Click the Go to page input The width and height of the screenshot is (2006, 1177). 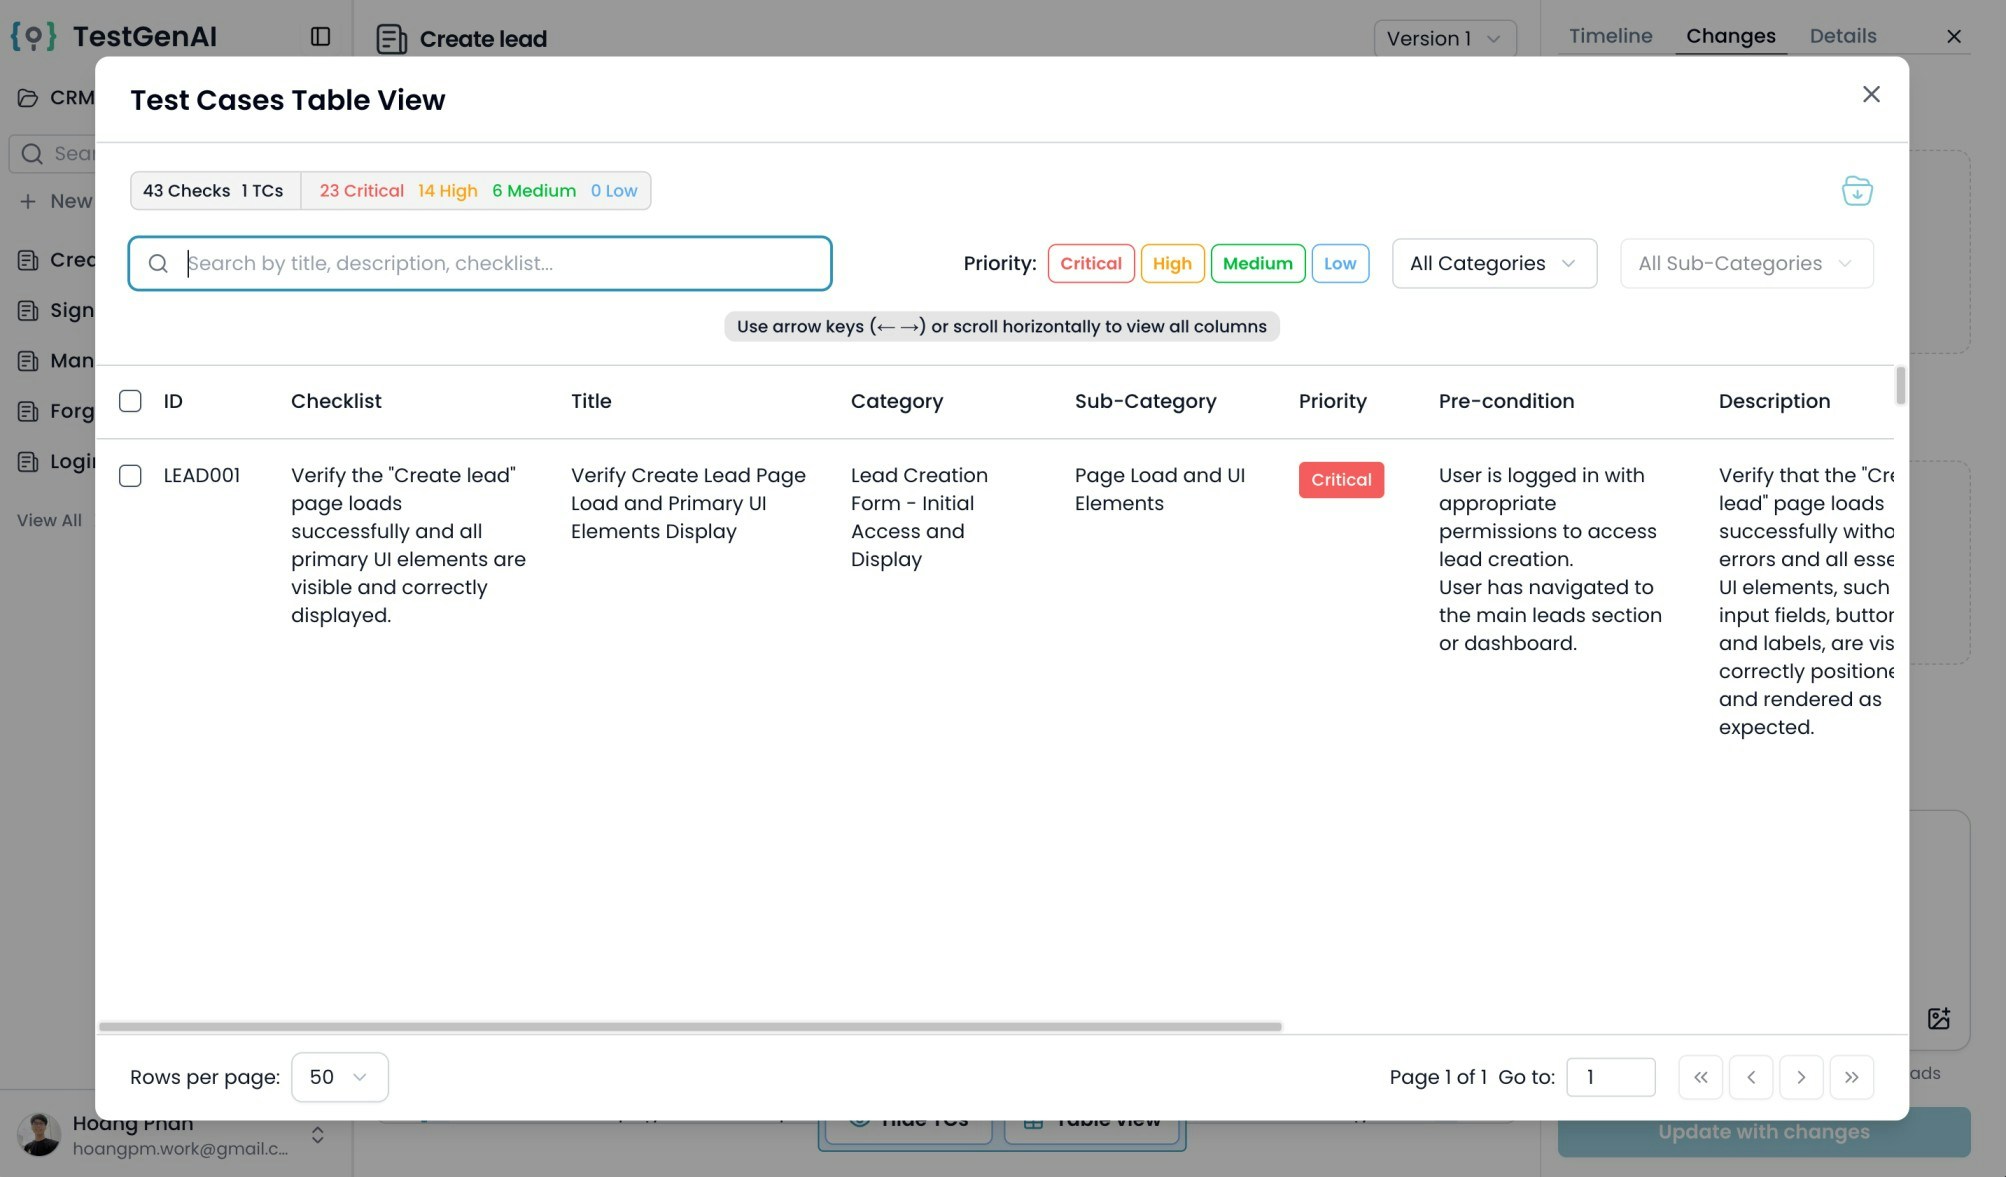[1610, 1077]
